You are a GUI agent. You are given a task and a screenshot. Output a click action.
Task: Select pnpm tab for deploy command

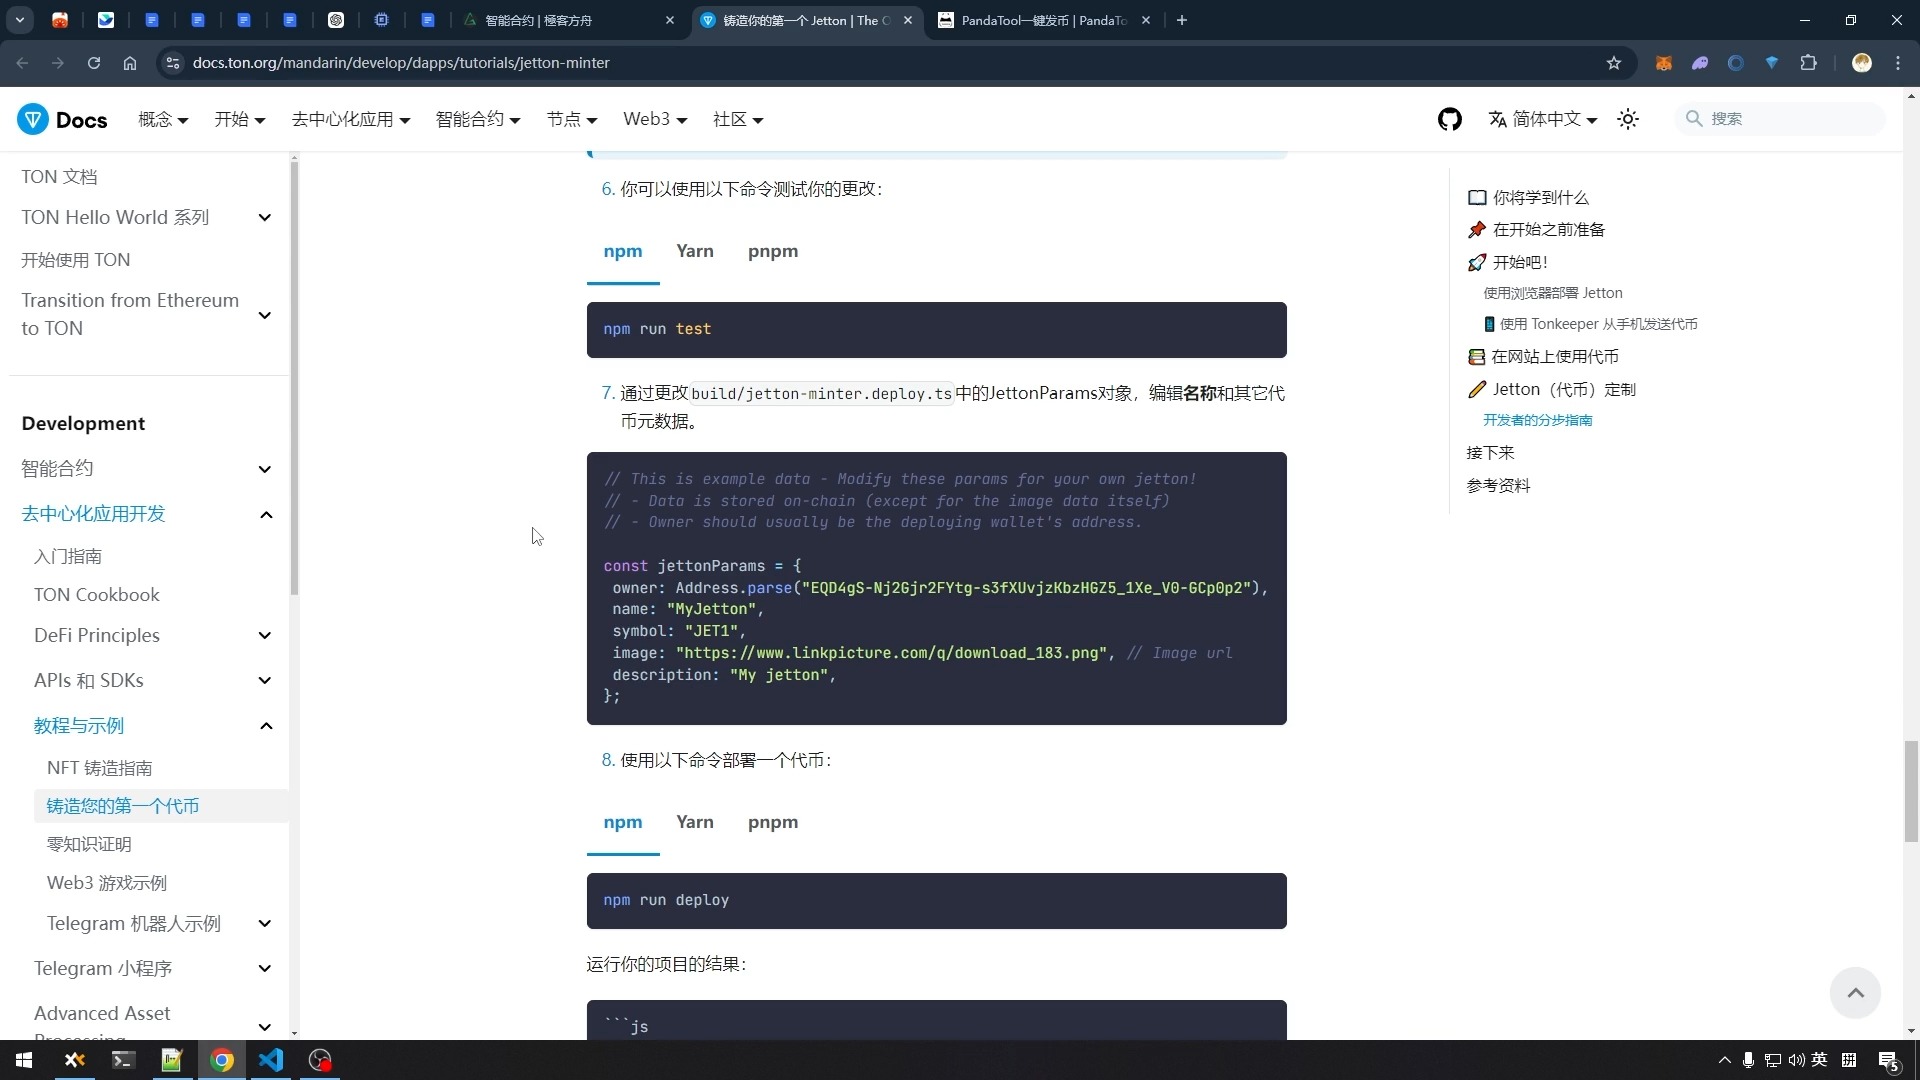pyautogui.click(x=773, y=822)
